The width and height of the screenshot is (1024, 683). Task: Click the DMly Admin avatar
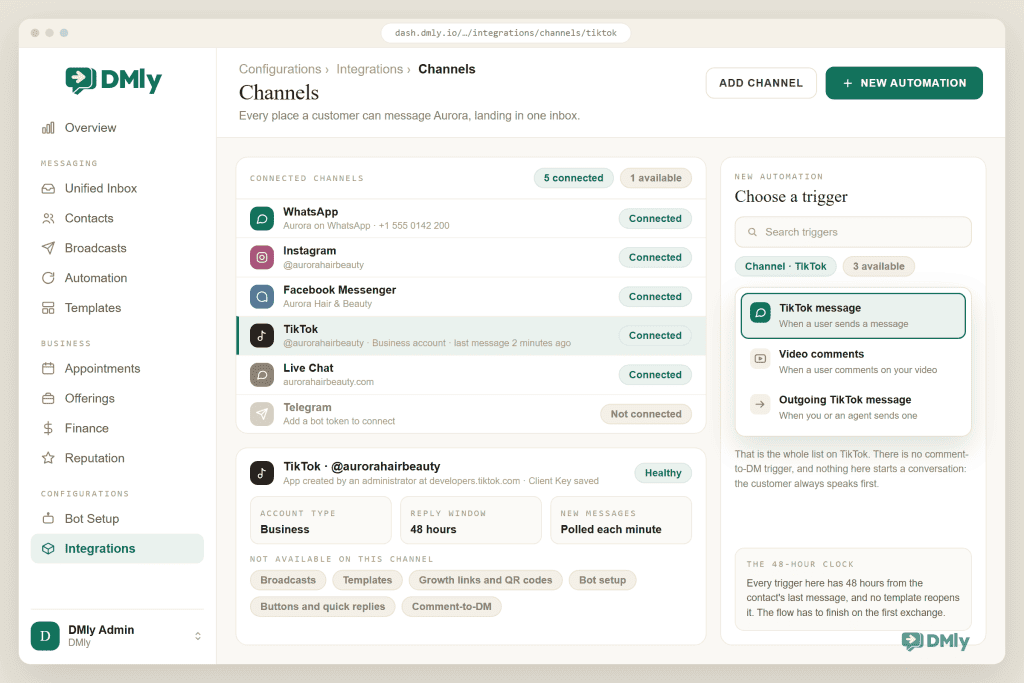click(x=45, y=636)
